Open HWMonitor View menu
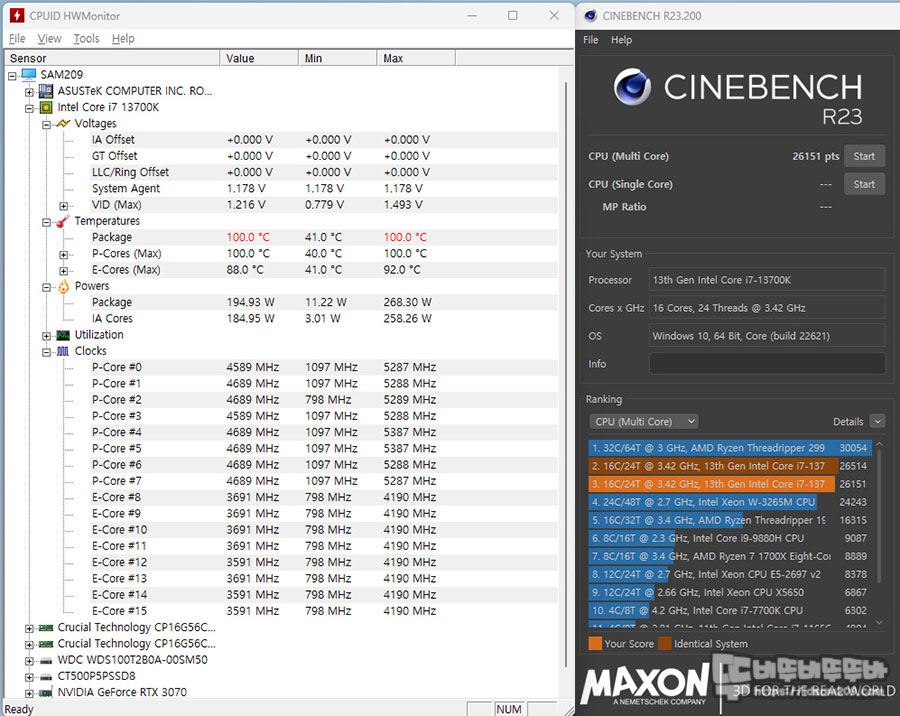 click(x=49, y=38)
